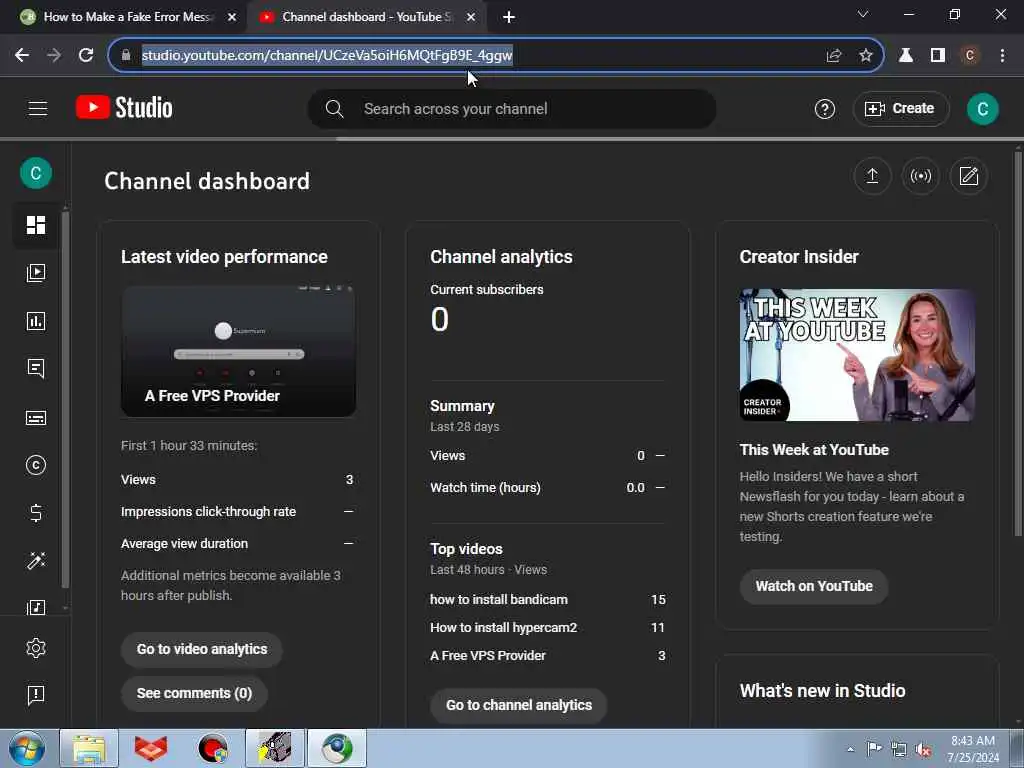Image resolution: width=1024 pixels, height=768 pixels.
Task: Open the Content sidebar icon
Action: pos(36,273)
